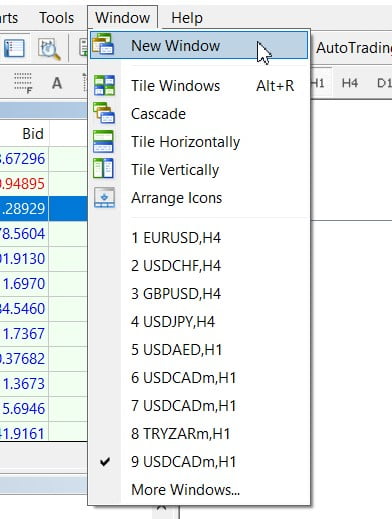Select the Fibonacci retracement tool icon
The height and width of the screenshot is (519, 392).
coord(23,83)
